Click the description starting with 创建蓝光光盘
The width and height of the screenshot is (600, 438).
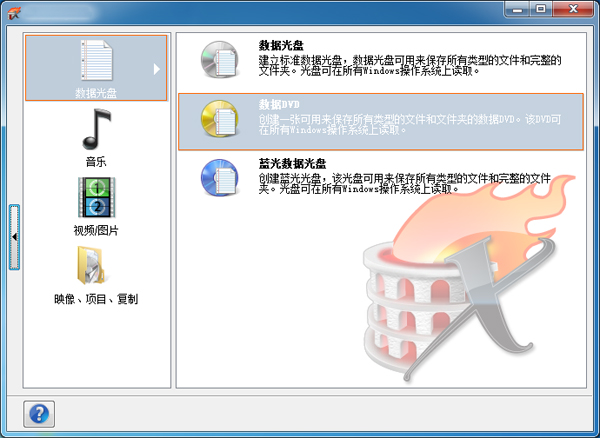click(405, 184)
